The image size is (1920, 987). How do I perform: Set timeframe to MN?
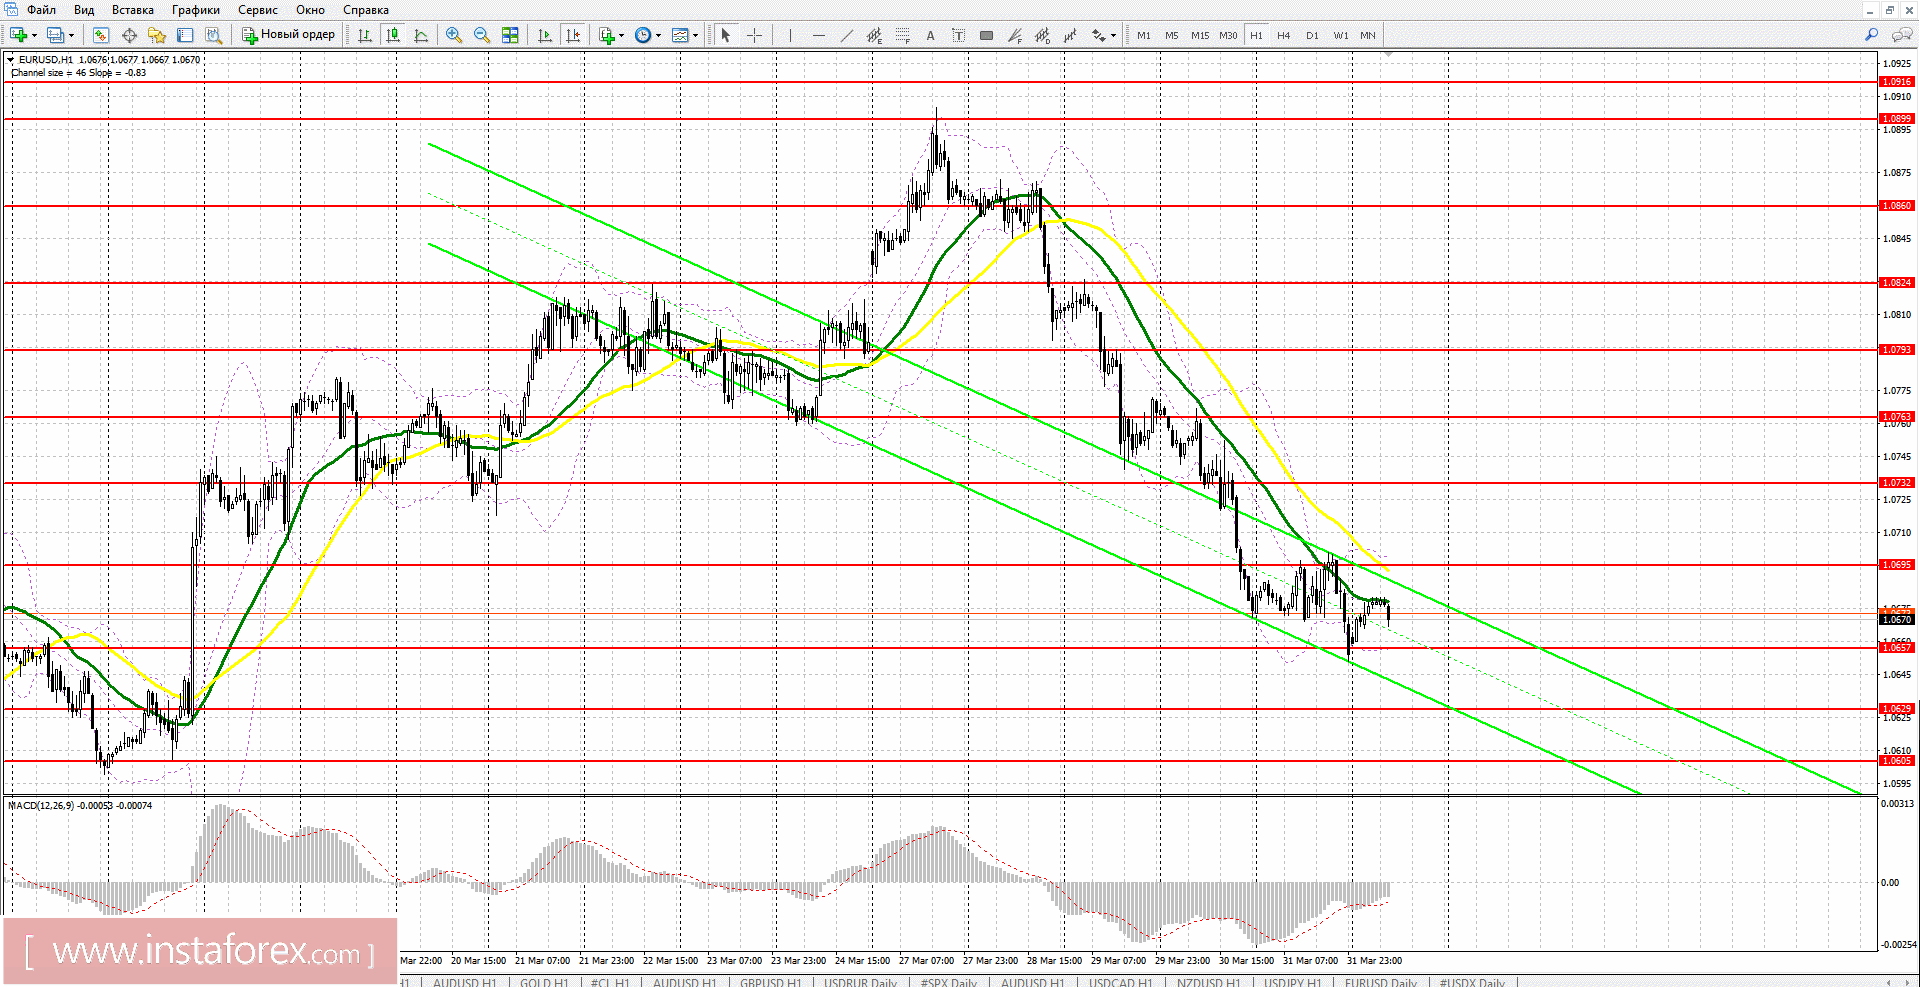1368,35
